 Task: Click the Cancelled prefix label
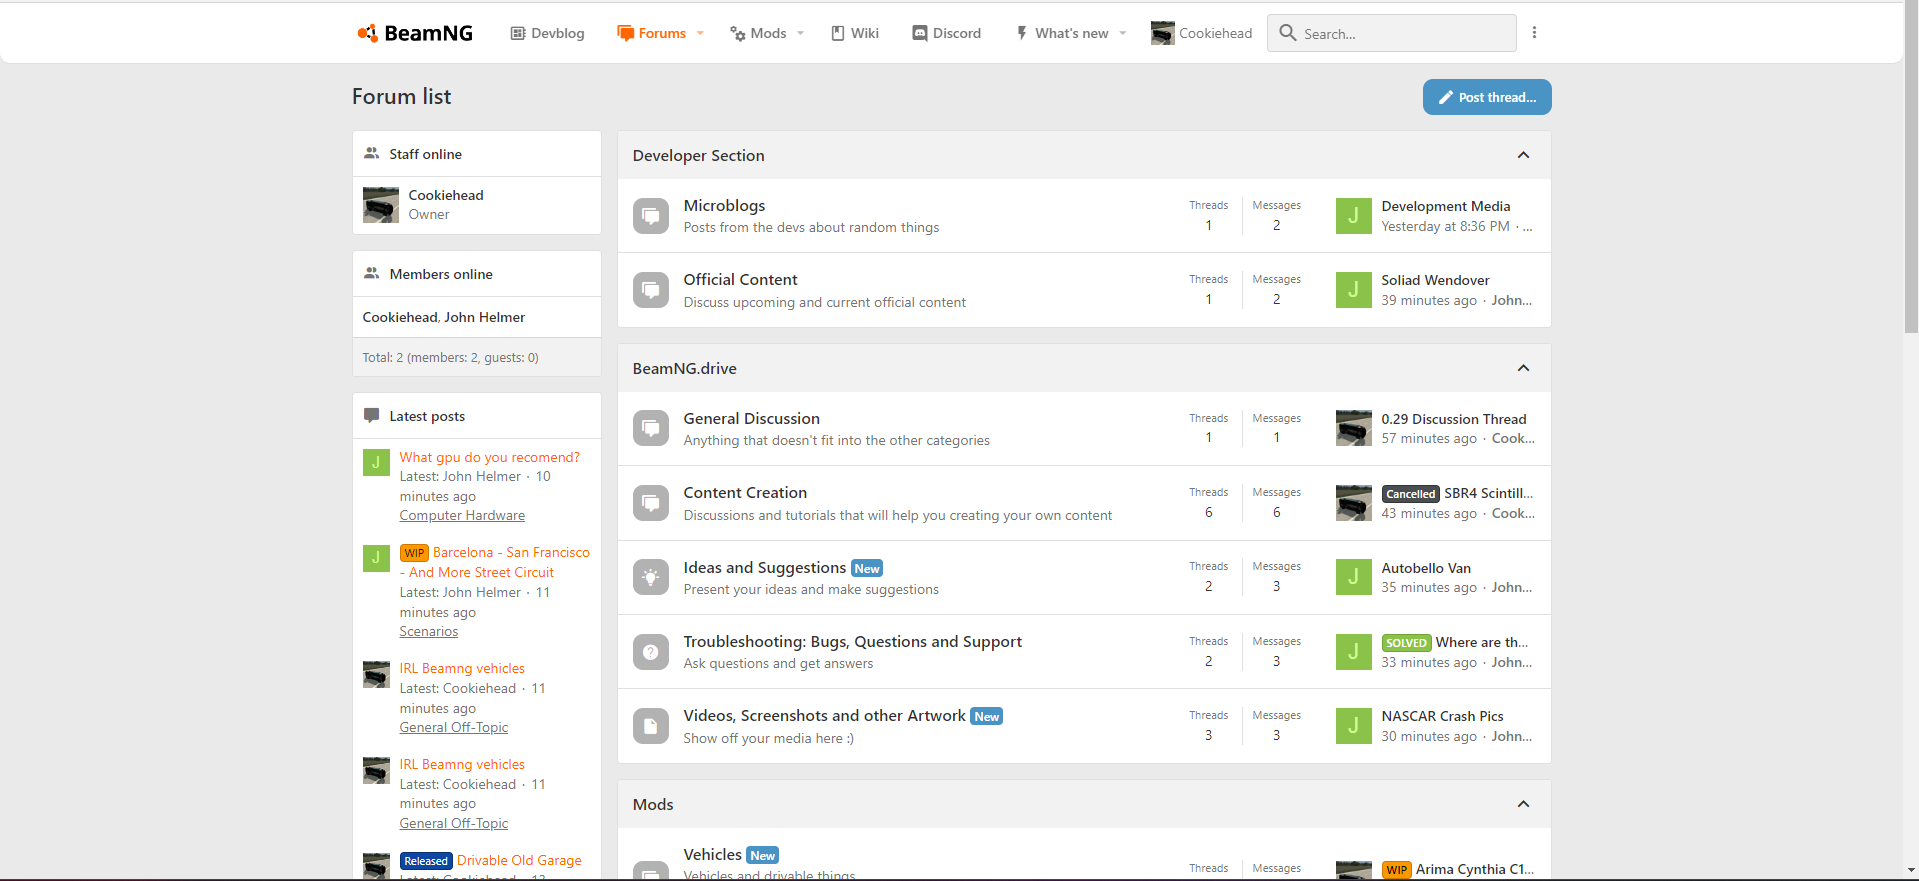[1411, 494]
